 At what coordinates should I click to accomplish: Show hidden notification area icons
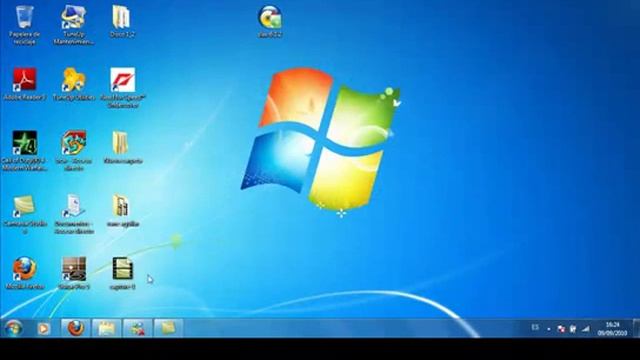(x=549, y=329)
